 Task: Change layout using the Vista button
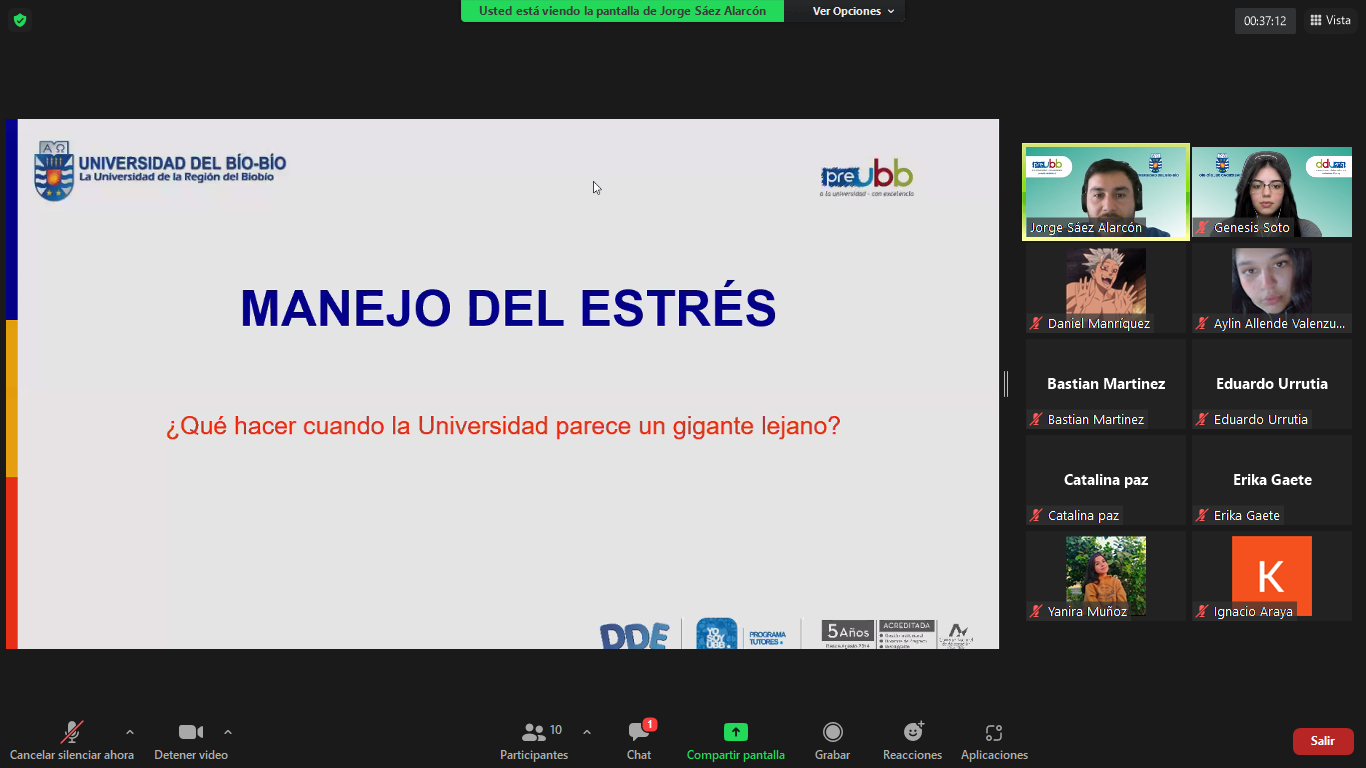tap(1330, 20)
